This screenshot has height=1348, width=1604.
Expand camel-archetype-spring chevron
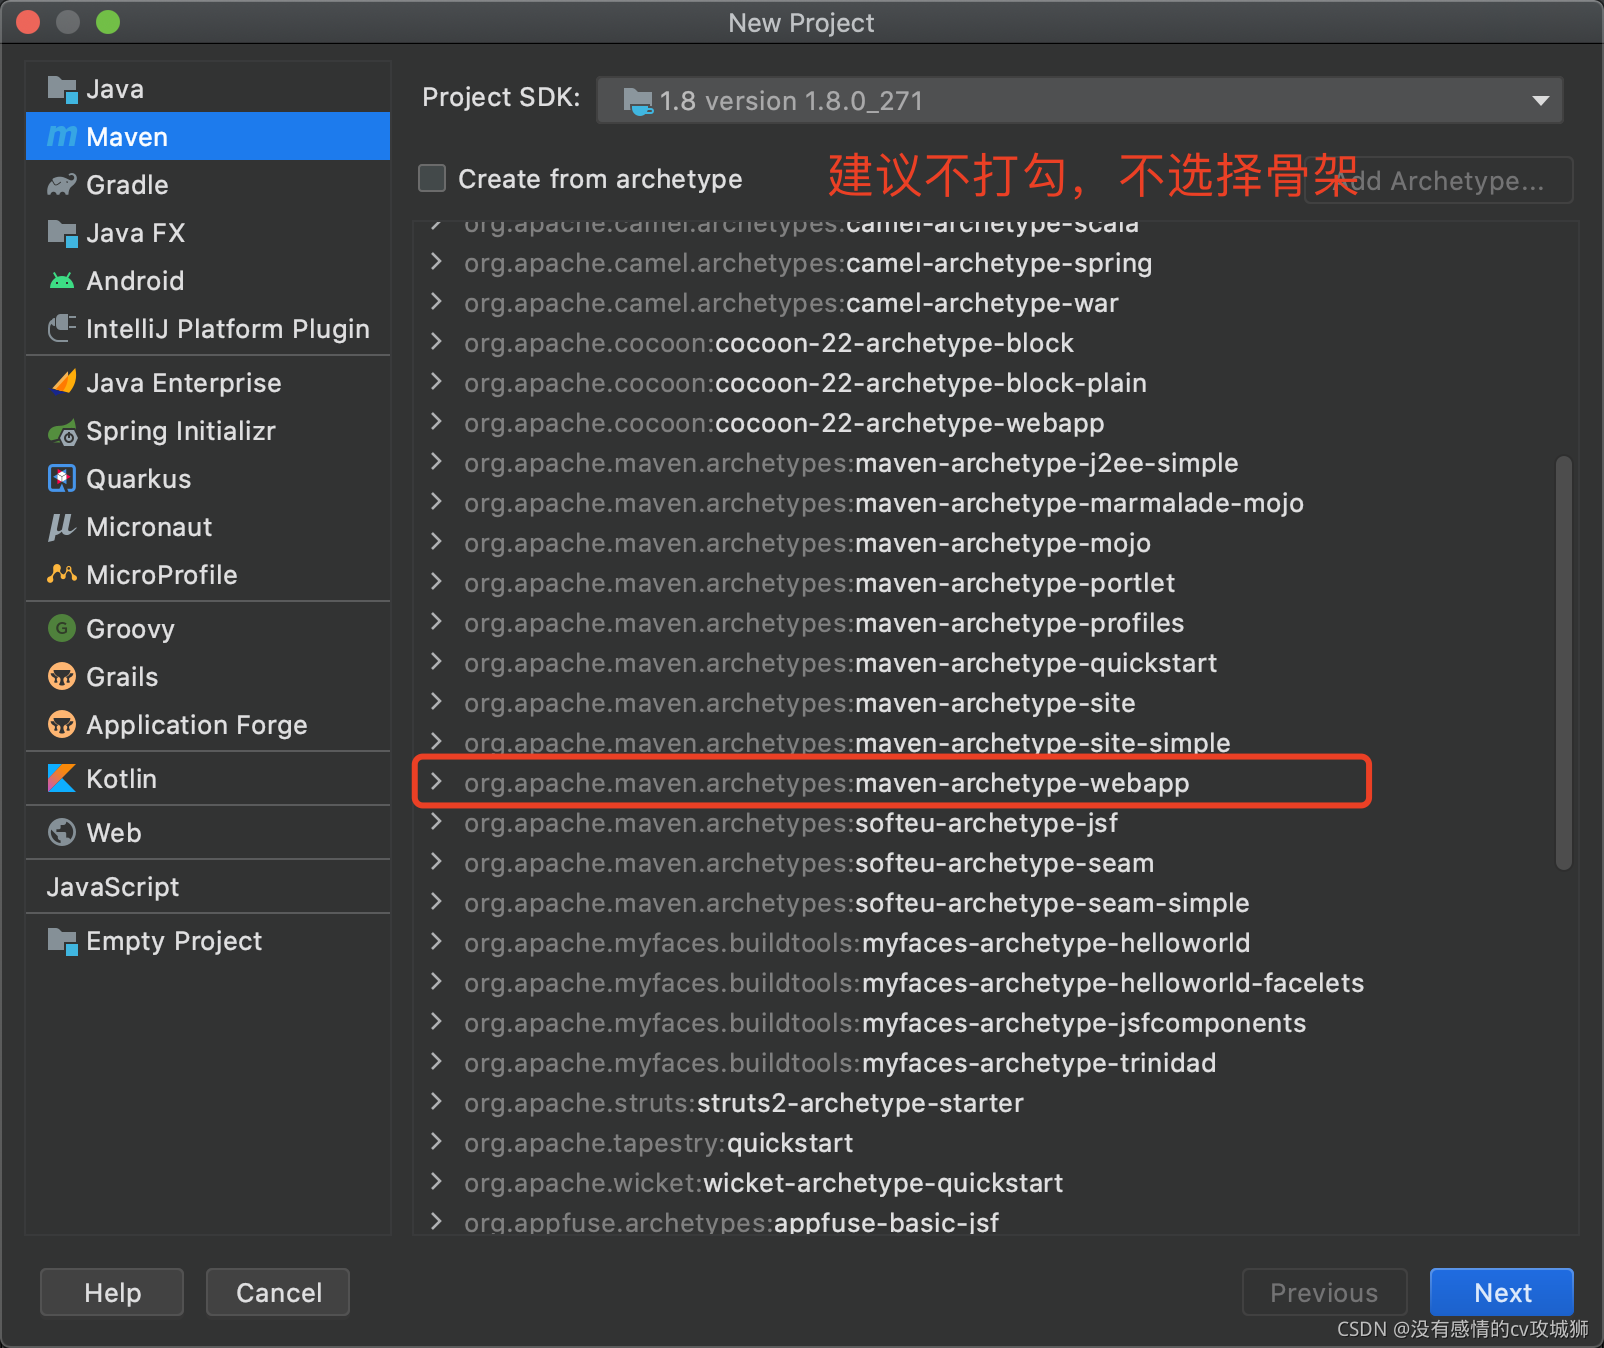coord(436,262)
